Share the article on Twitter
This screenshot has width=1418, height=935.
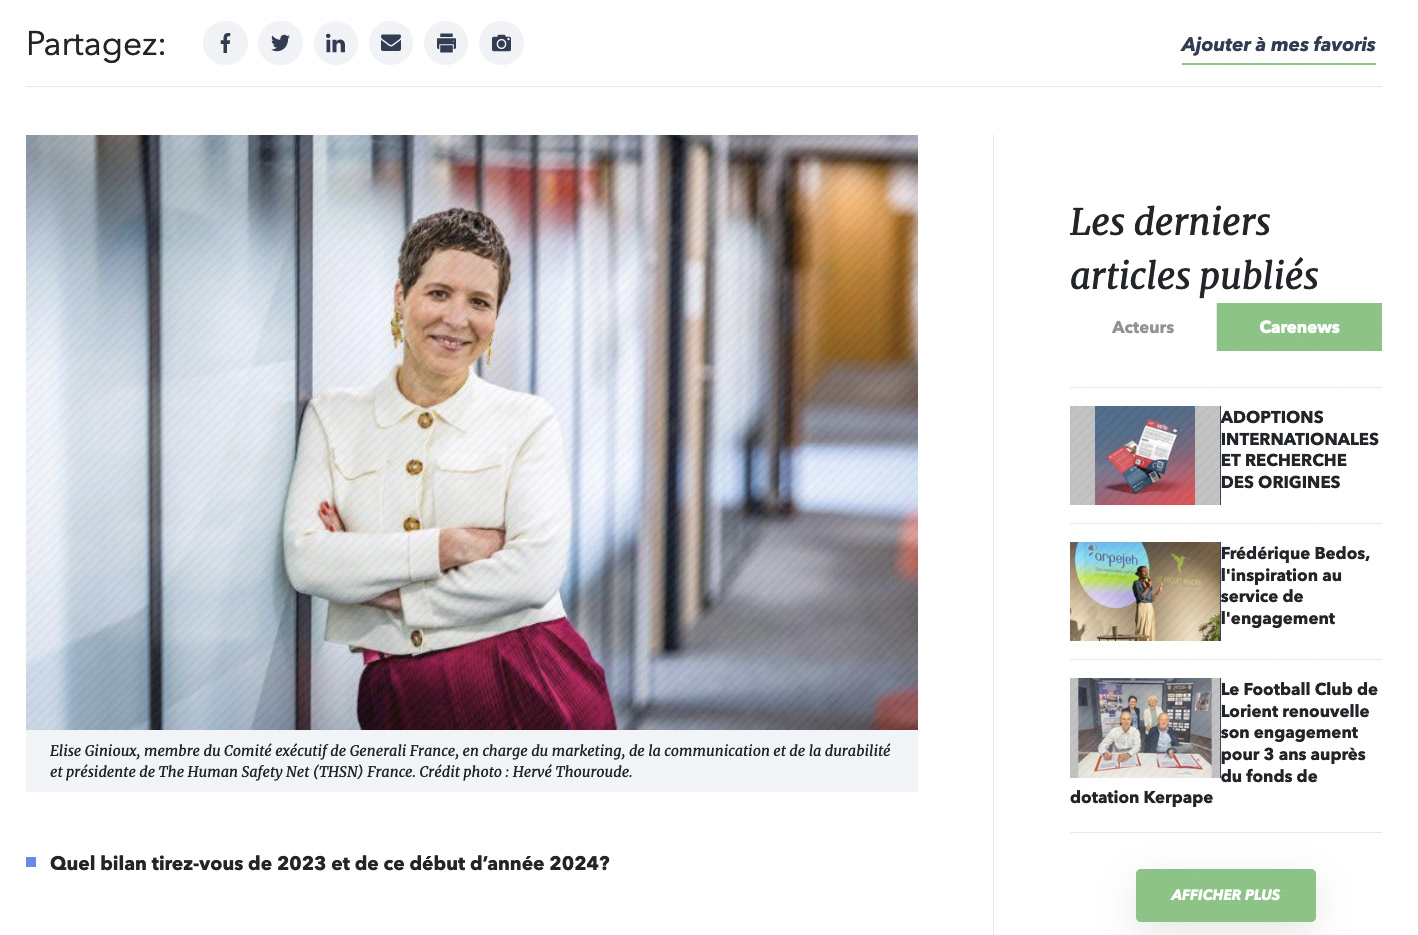(280, 43)
